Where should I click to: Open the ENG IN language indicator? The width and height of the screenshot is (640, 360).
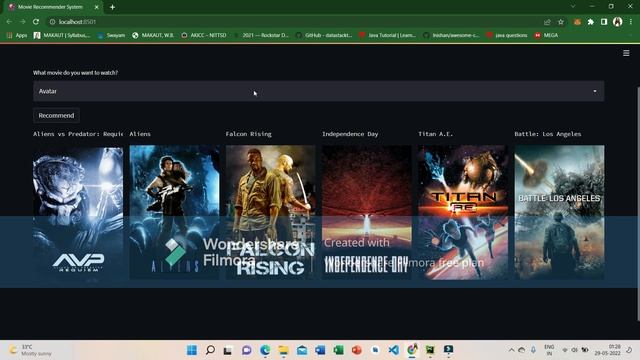(x=549, y=350)
